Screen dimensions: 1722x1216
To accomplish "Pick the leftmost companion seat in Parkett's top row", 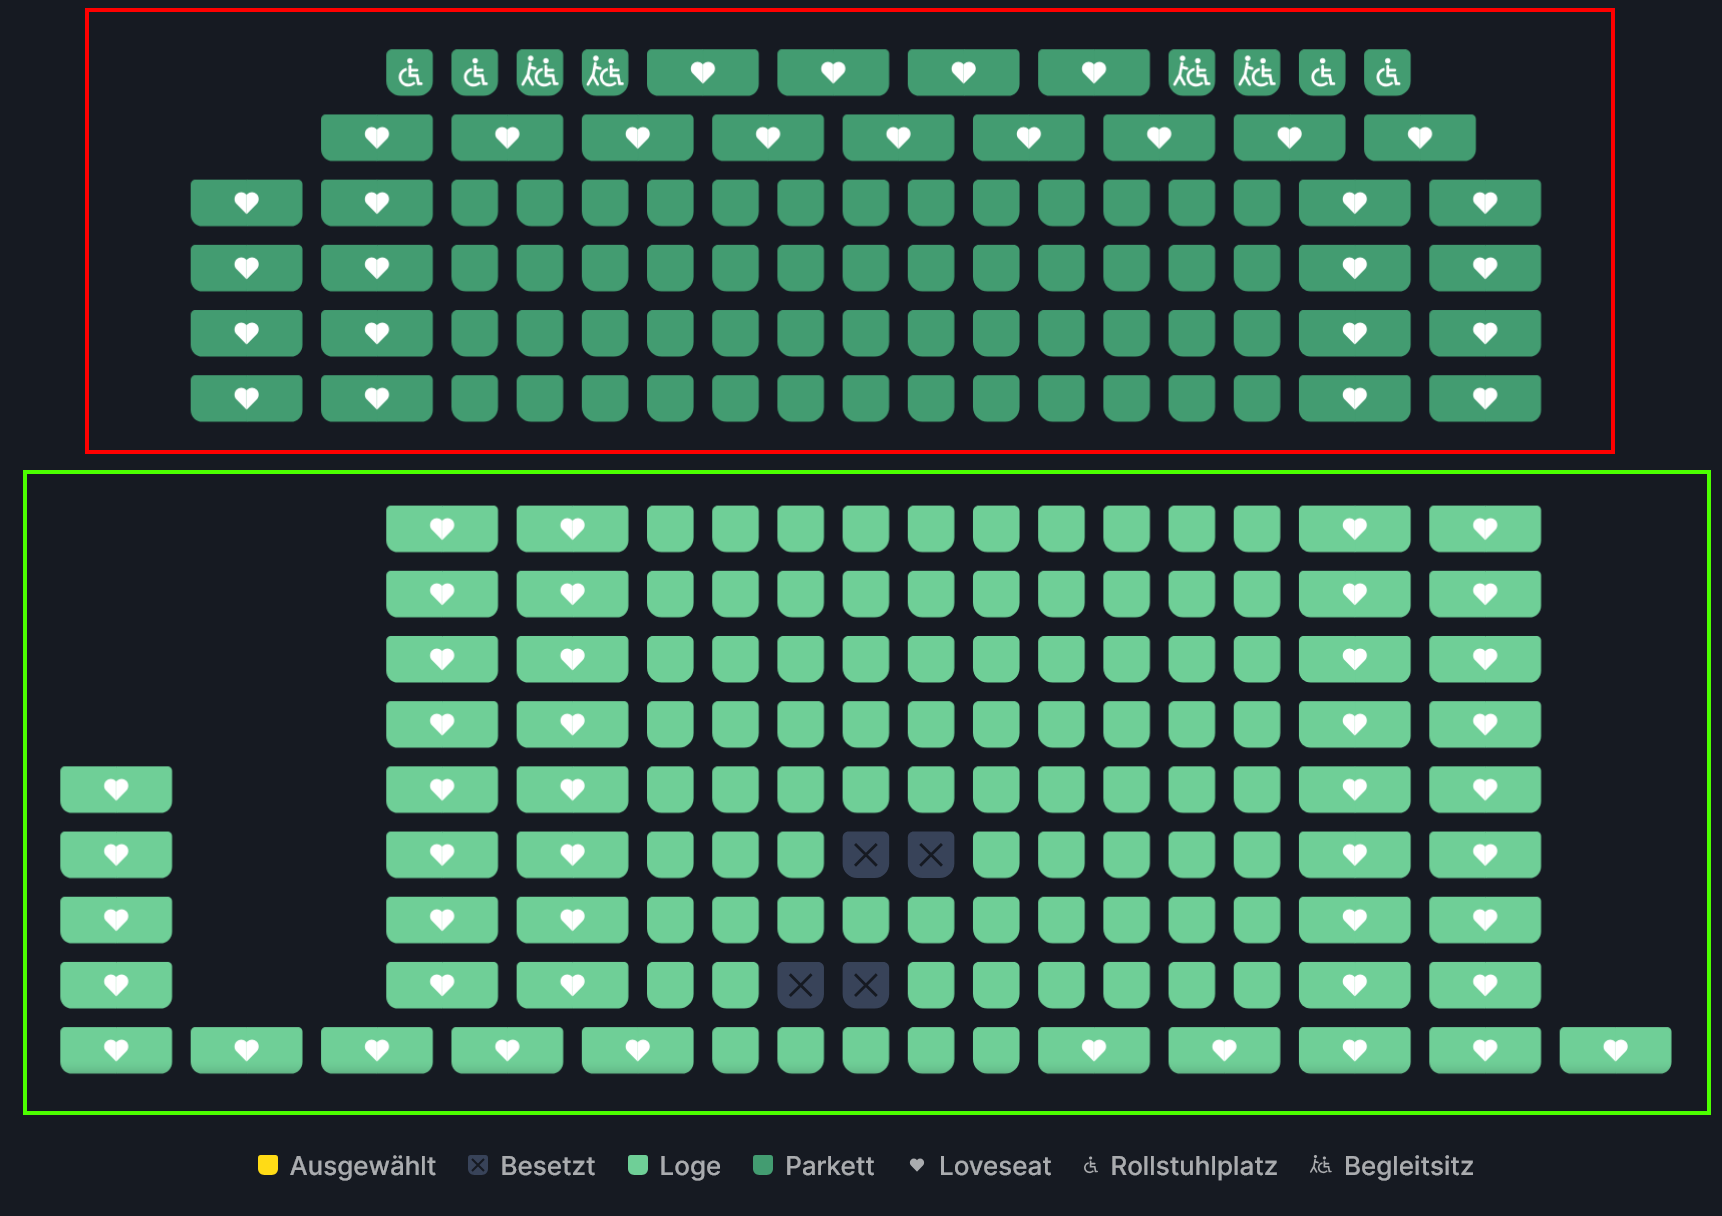I will [540, 73].
